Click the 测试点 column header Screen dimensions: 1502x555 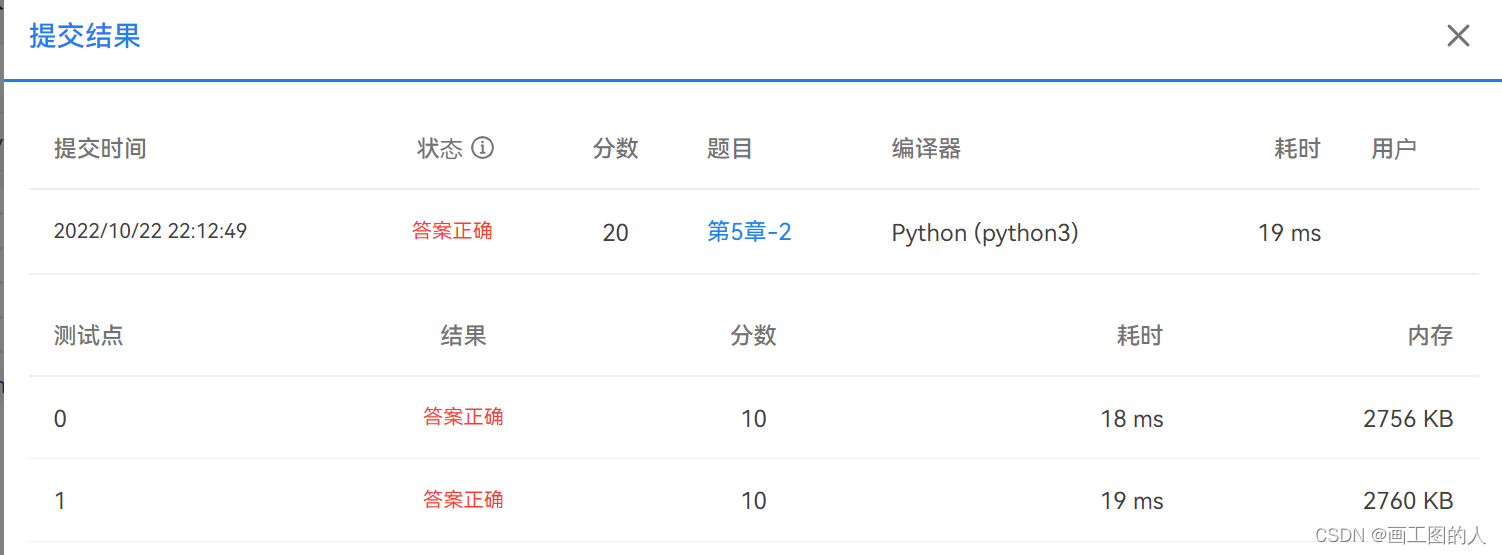(x=89, y=336)
